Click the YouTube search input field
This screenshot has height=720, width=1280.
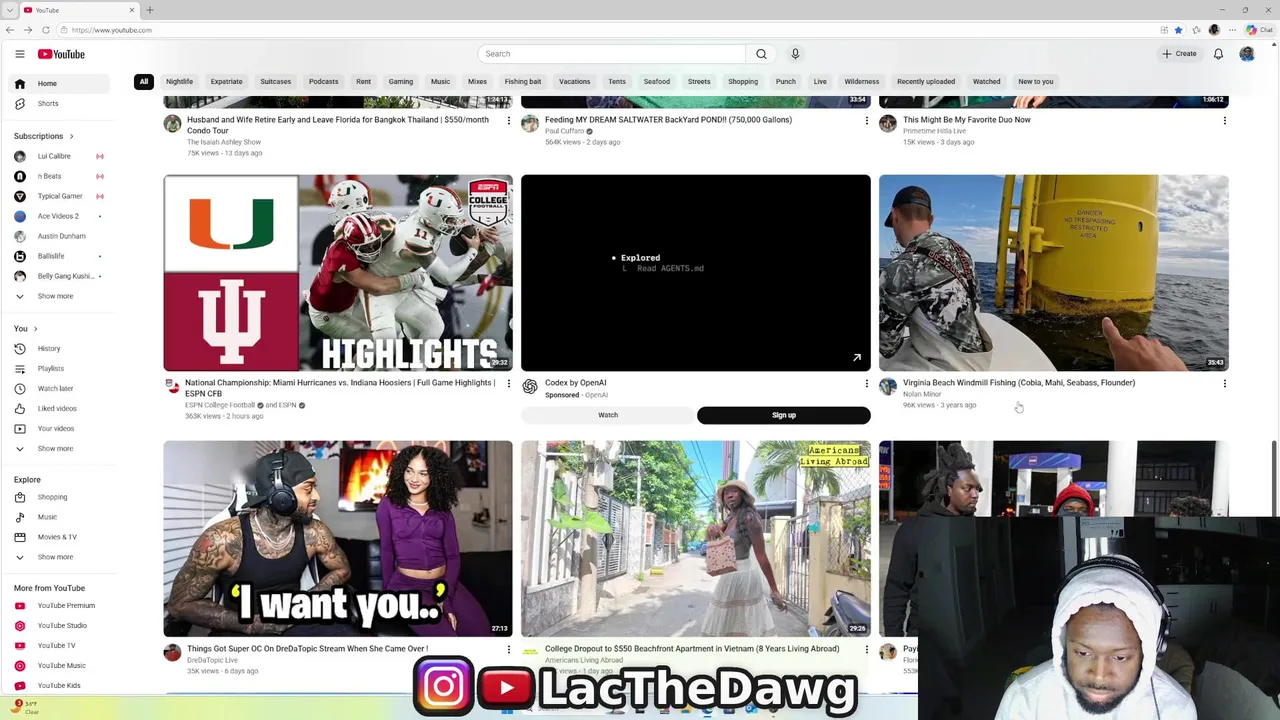611,54
